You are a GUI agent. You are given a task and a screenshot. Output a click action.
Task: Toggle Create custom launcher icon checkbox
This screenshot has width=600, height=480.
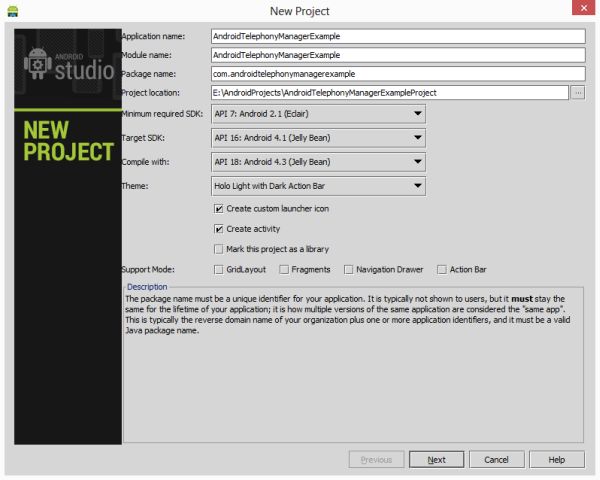[218, 209]
